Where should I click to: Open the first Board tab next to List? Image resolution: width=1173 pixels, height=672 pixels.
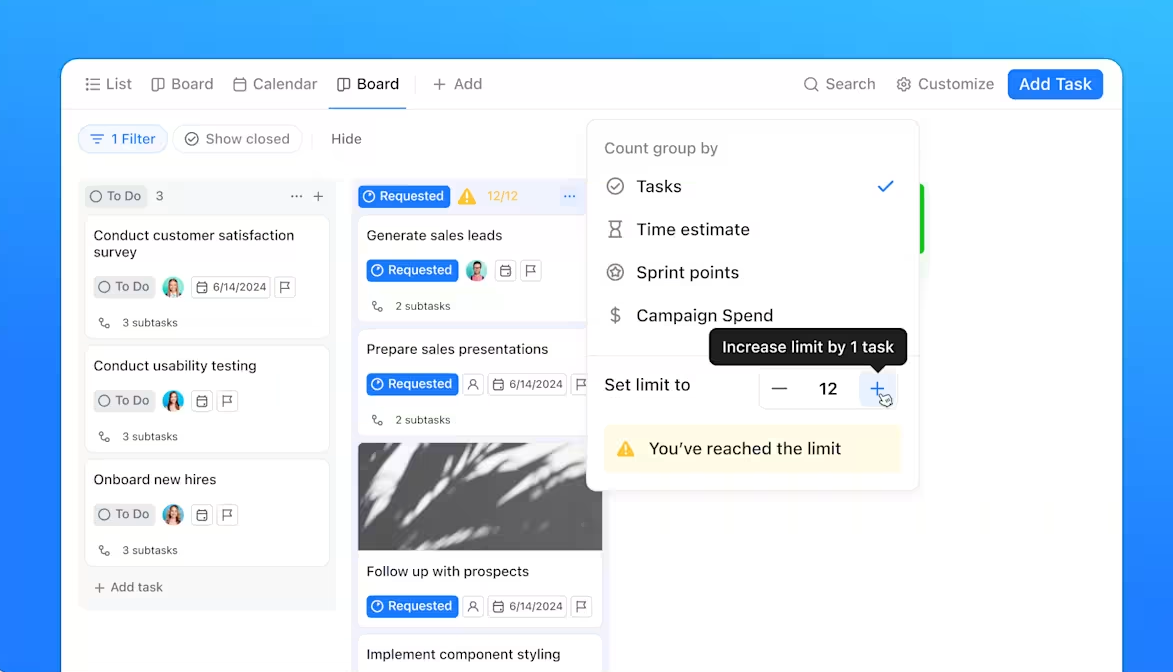click(183, 84)
